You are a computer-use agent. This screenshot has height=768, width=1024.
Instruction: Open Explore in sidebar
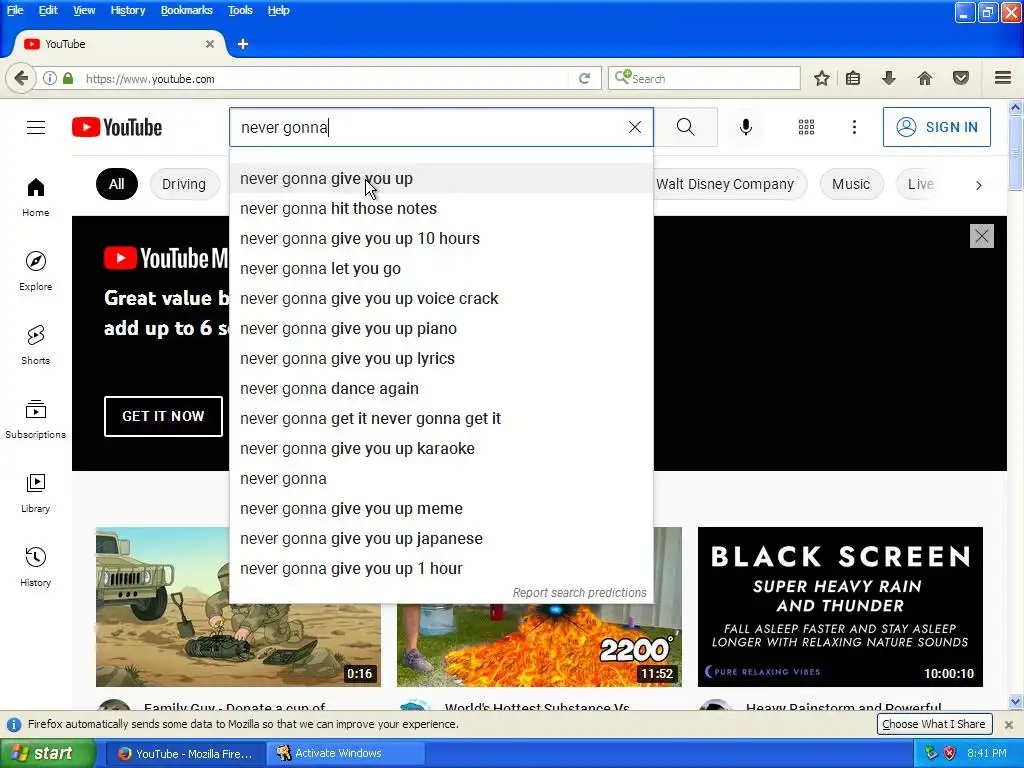(36, 271)
